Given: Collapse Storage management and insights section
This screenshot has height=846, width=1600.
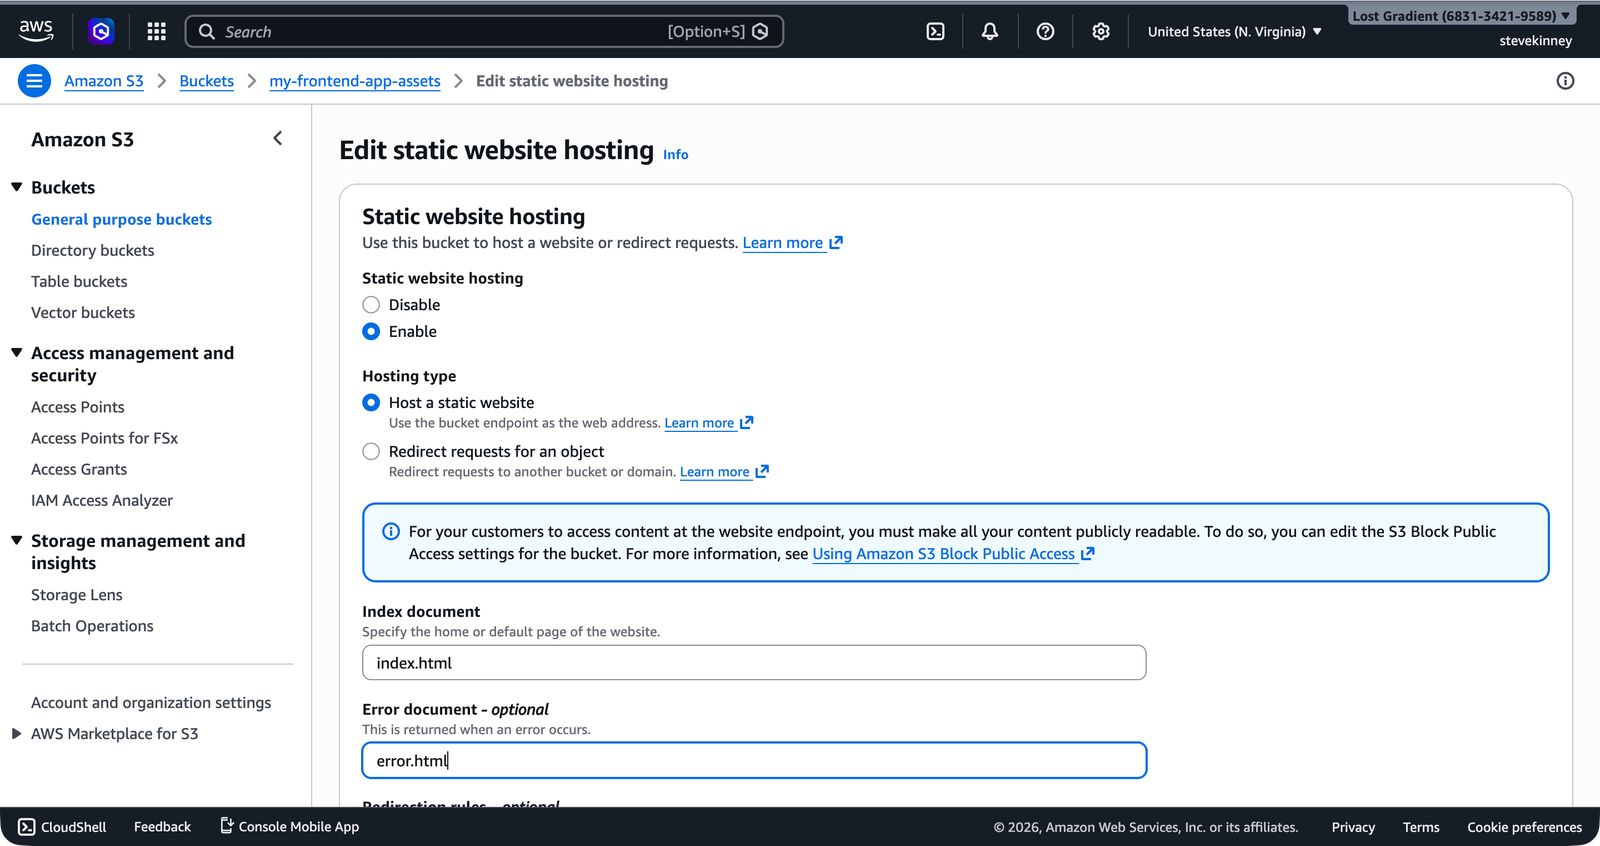Looking at the screenshot, I should coord(17,540).
